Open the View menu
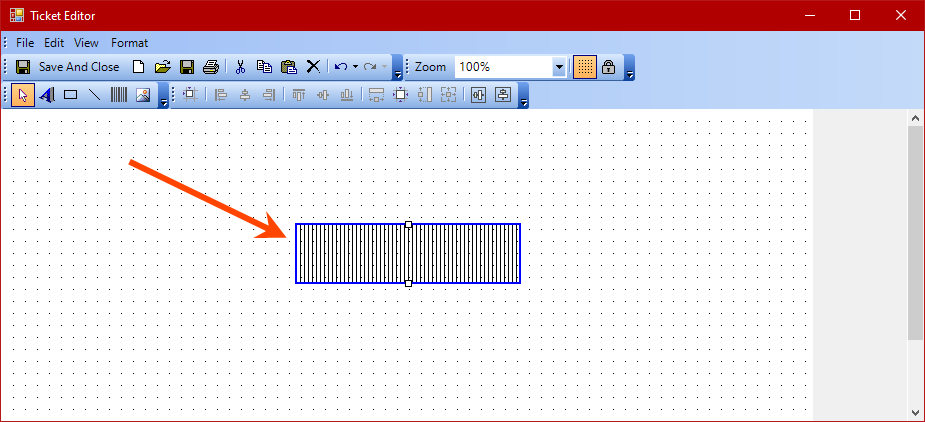The height and width of the screenshot is (422, 925). point(86,43)
